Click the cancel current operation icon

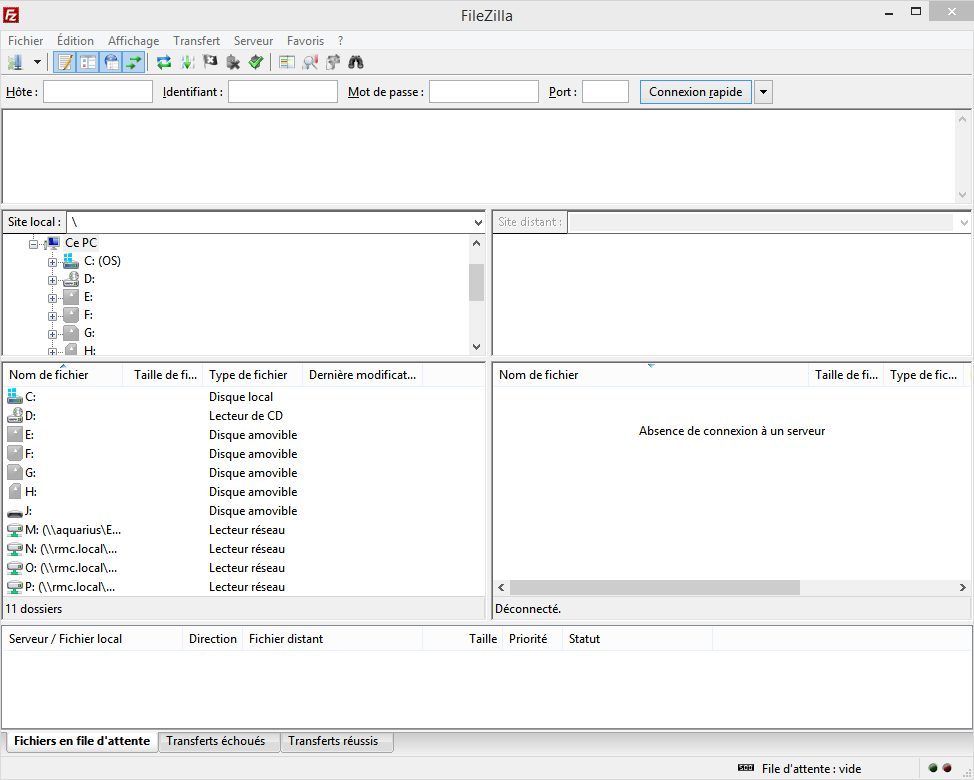click(210, 62)
